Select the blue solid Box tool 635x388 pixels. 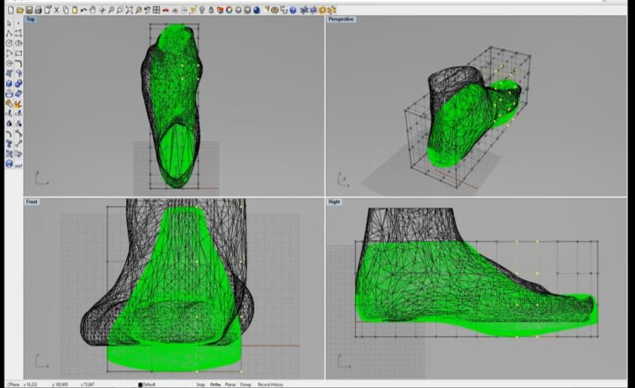9,83
